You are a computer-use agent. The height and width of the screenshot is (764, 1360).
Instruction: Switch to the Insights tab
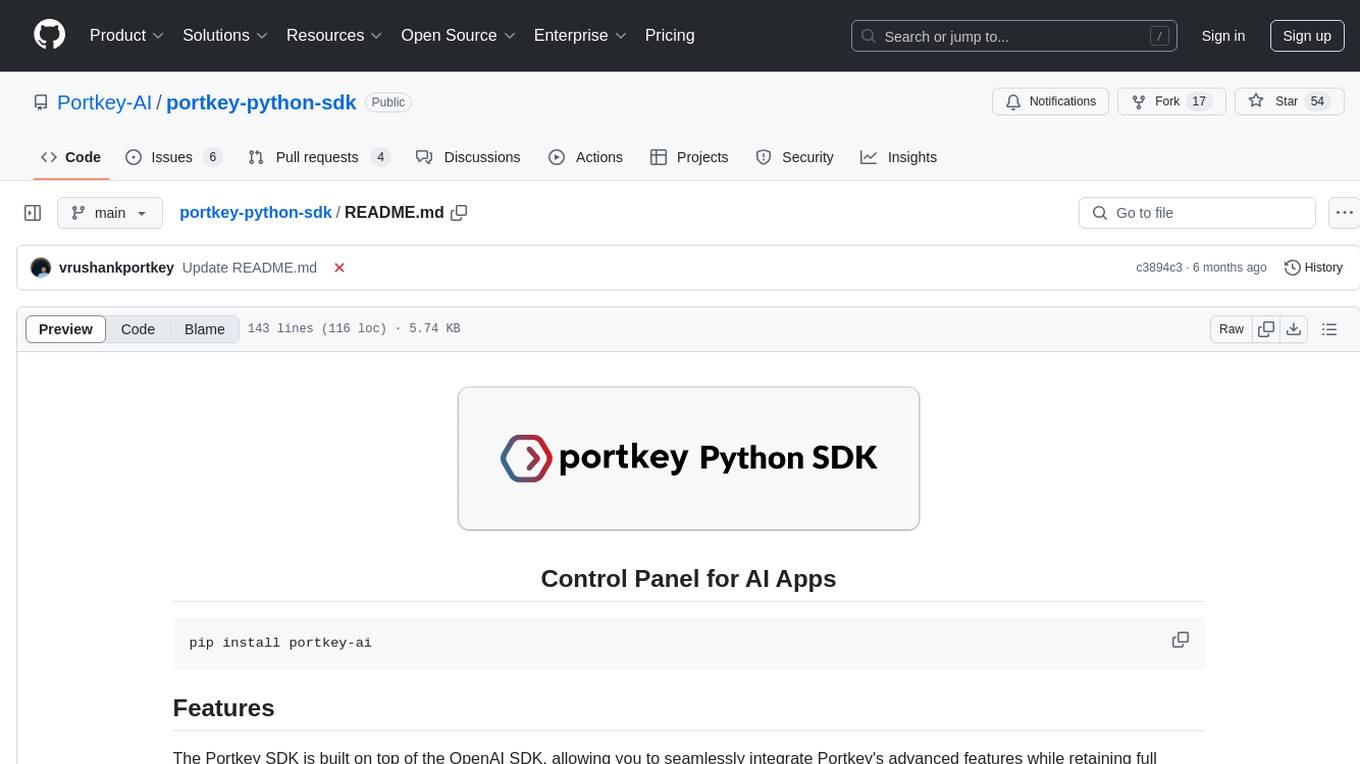pos(899,157)
